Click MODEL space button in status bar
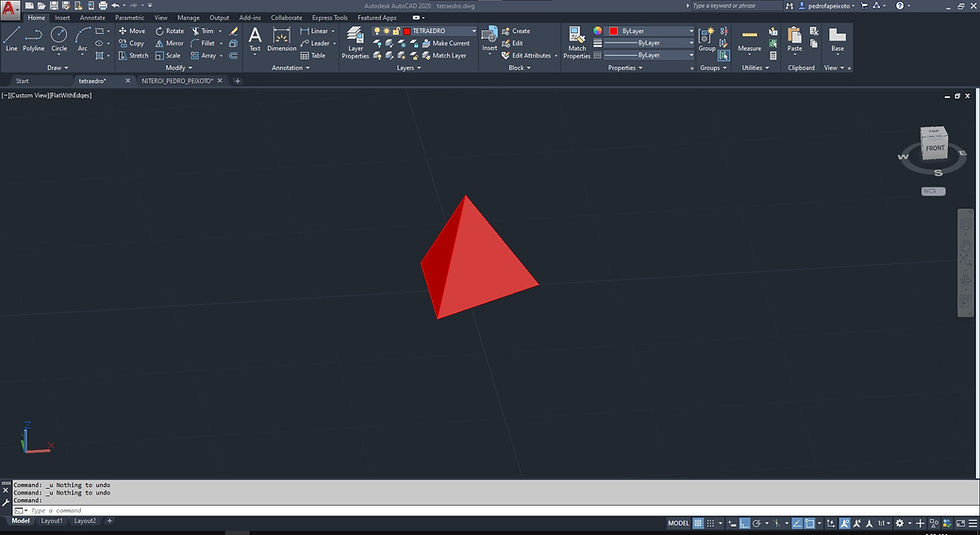Viewport: 980px width, 535px height. pyautogui.click(x=678, y=523)
